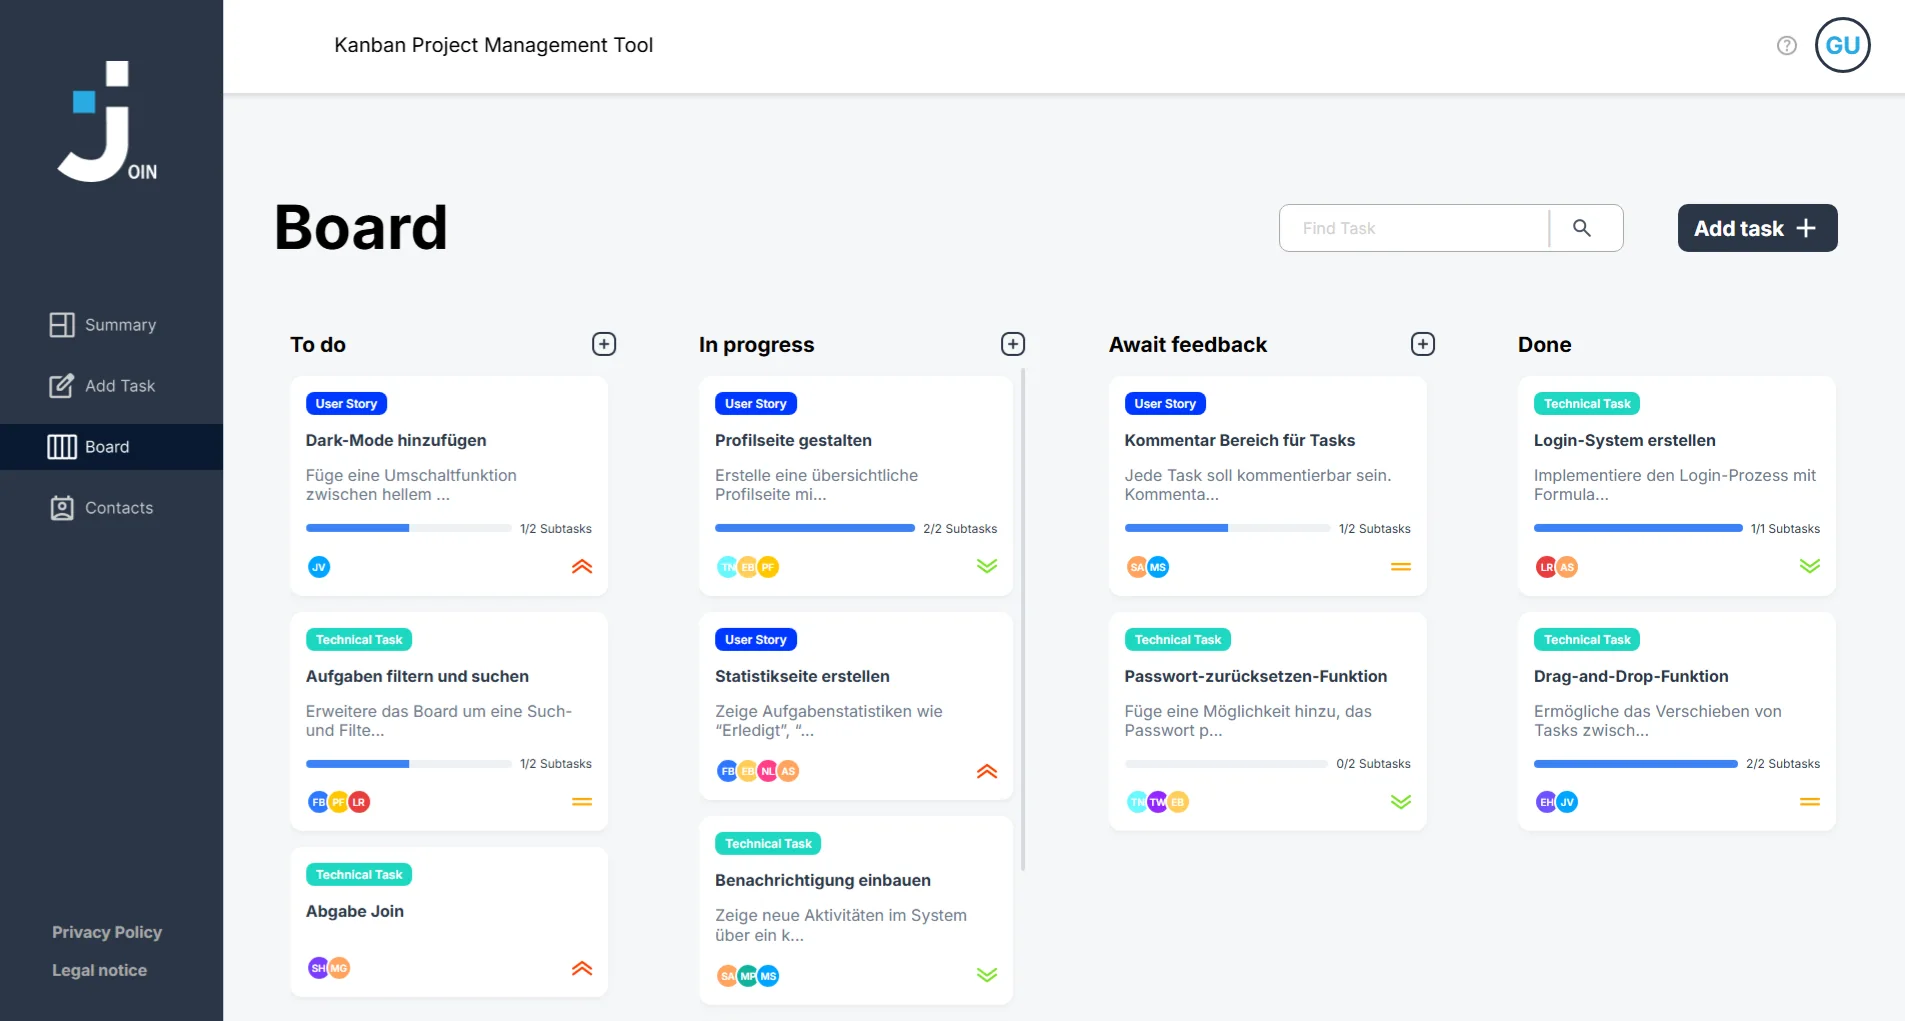Click urgent priority icon on Dark-Mode hinzufügen
Screen dimensions: 1905x1021
582,566
